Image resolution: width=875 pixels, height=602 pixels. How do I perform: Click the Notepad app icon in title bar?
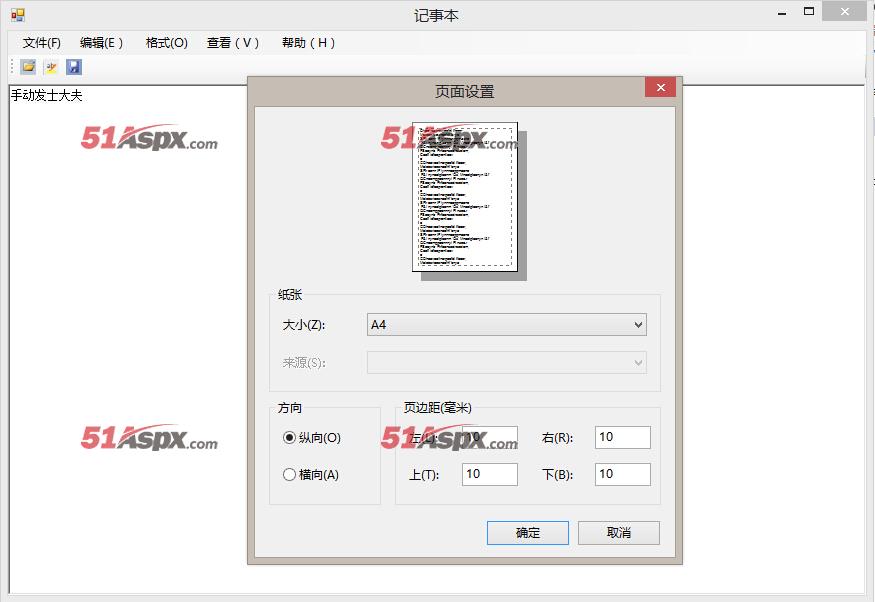(x=18, y=15)
